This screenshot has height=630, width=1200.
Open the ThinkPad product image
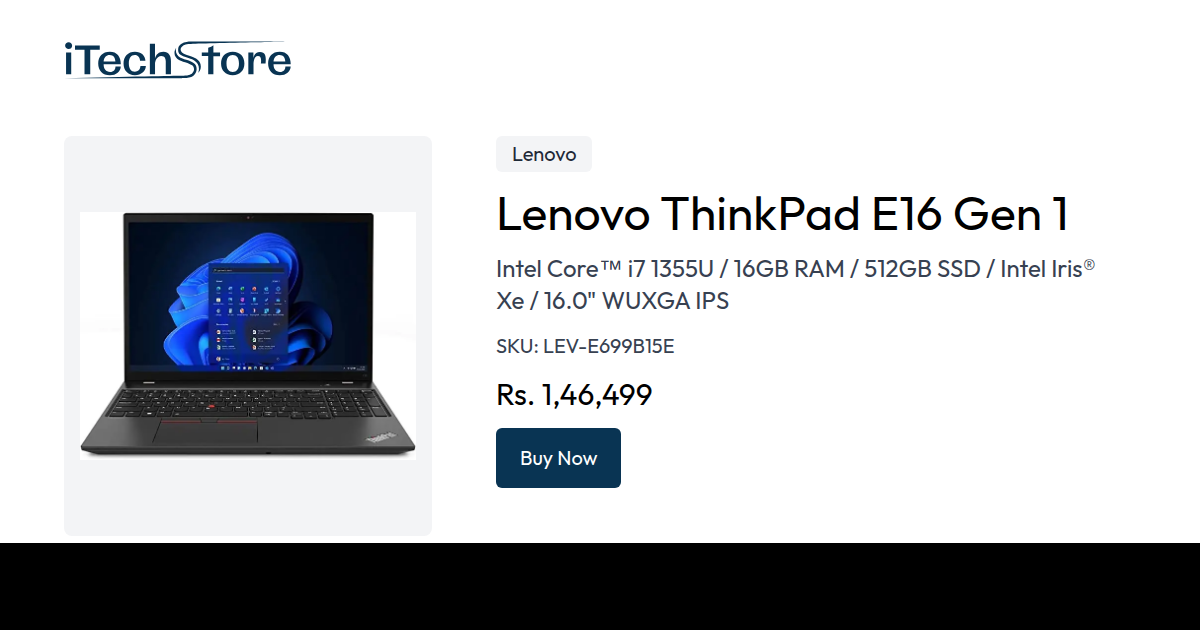[x=248, y=335]
